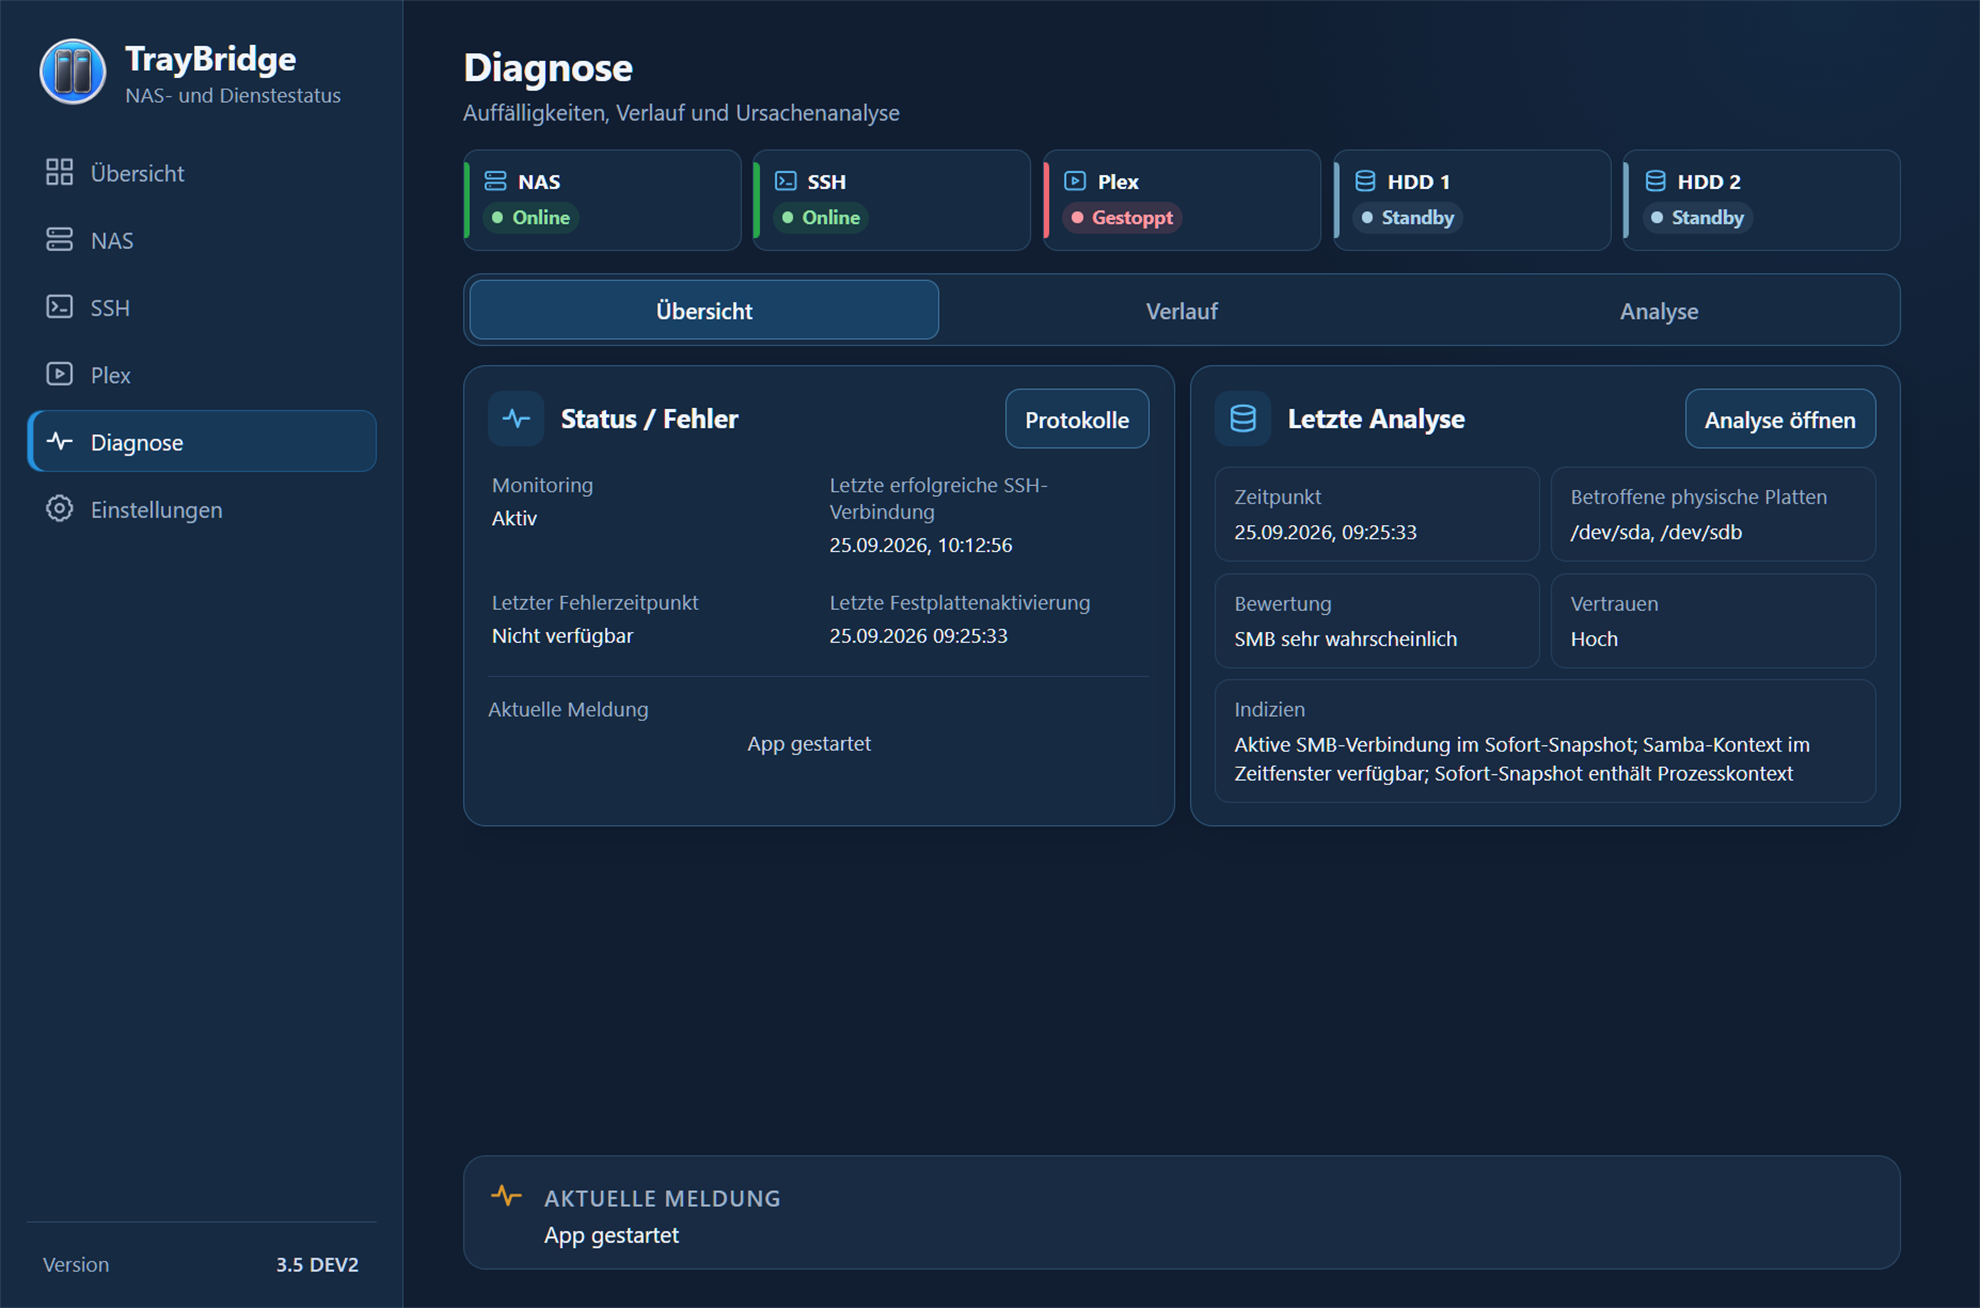1980x1308 pixels.
Task: Click the SSH status card terminal icon
Action: [786, 181]
